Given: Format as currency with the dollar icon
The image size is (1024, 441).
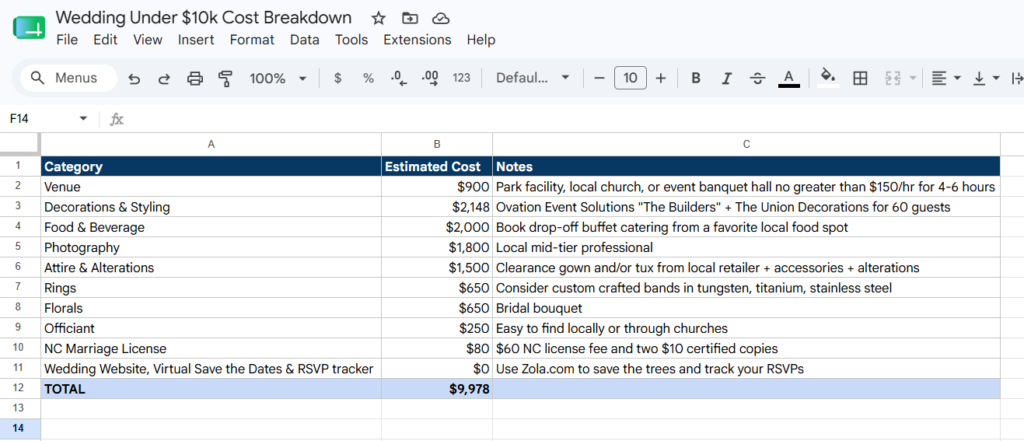Looking at the screenshot, I should coord(338,78).
